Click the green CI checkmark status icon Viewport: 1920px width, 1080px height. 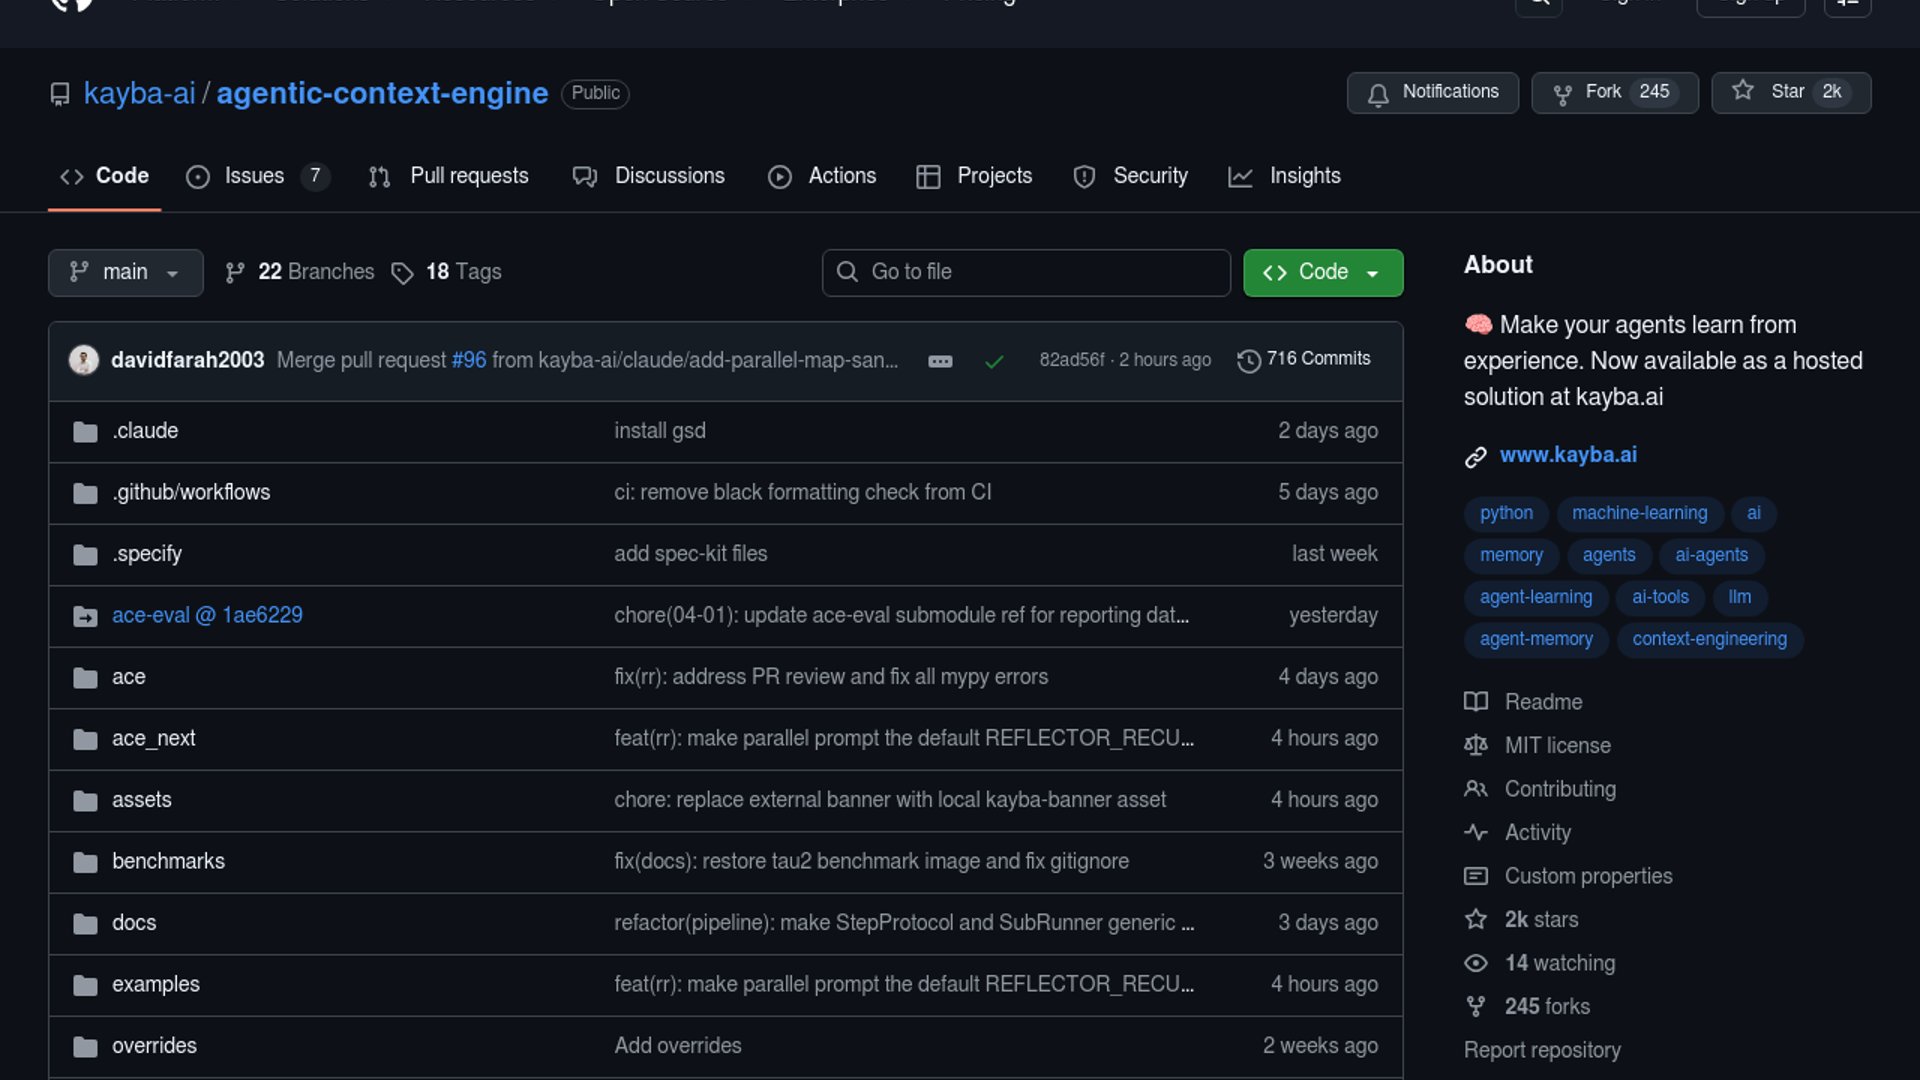pos(994,361)
